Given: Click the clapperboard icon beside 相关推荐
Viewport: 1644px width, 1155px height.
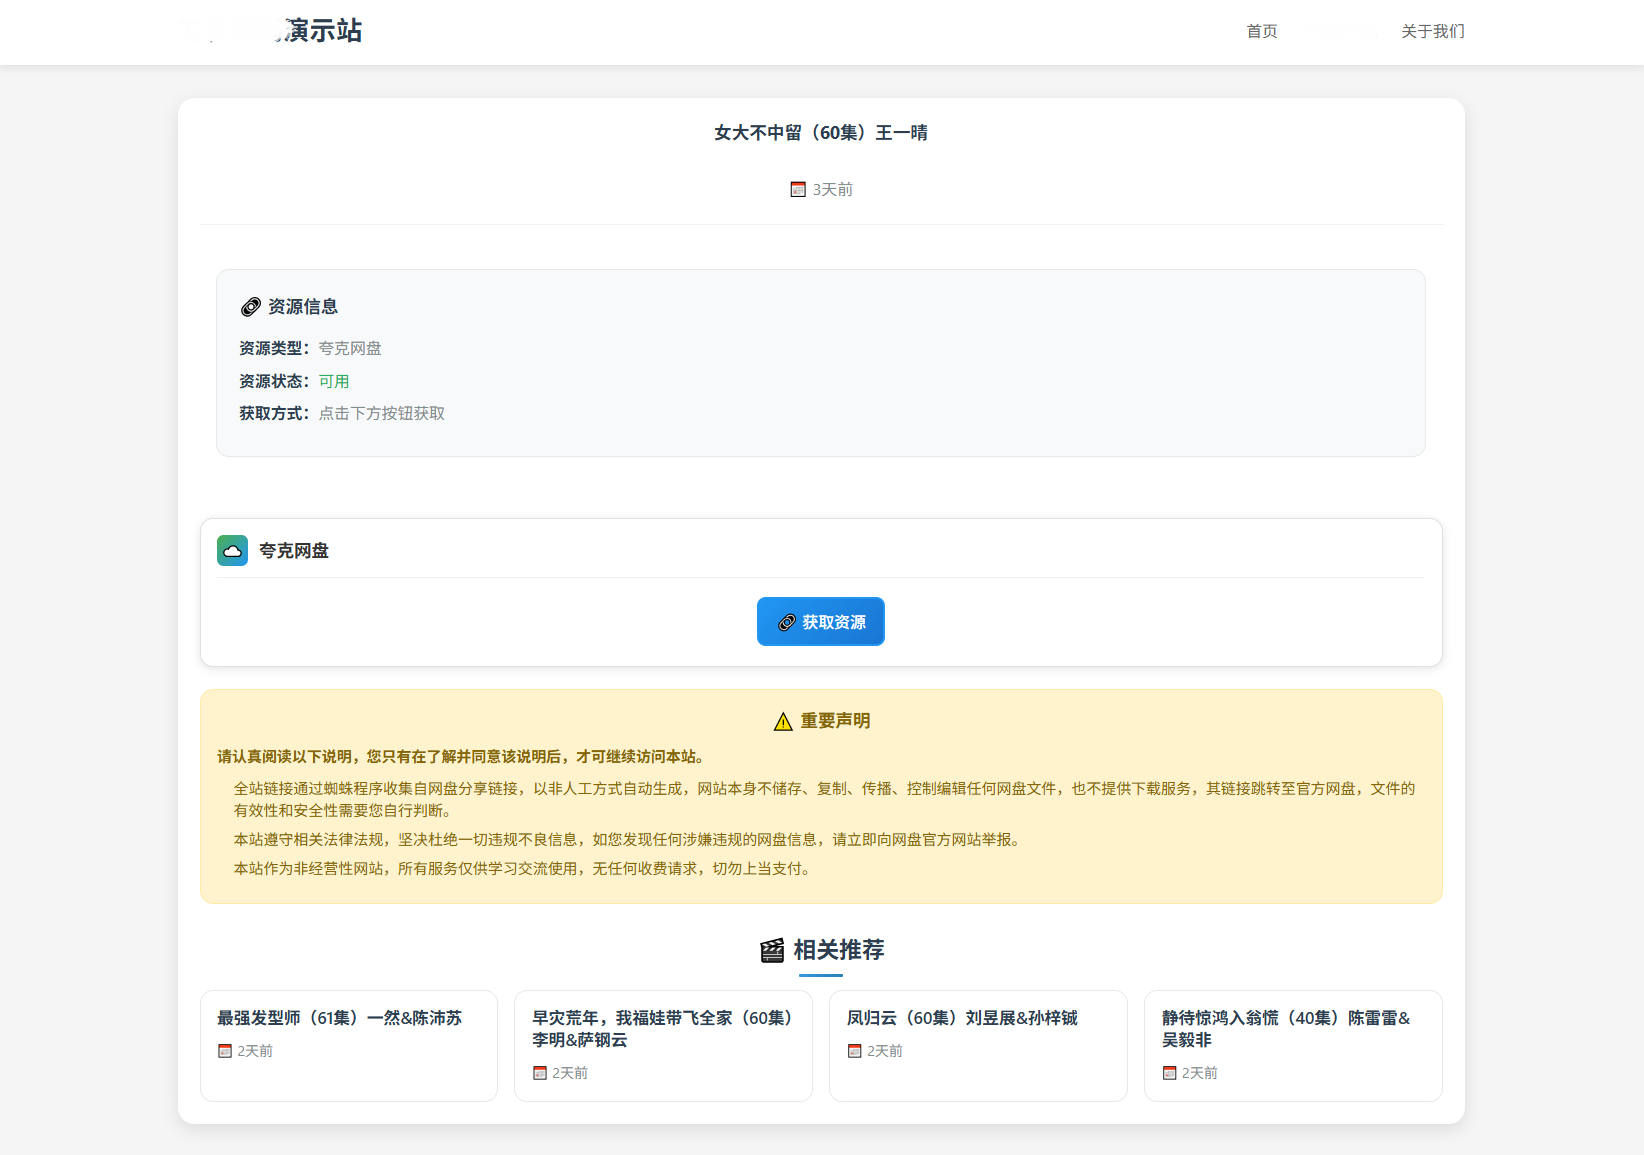Looking at the screenshot, I should tap(772, 950).
